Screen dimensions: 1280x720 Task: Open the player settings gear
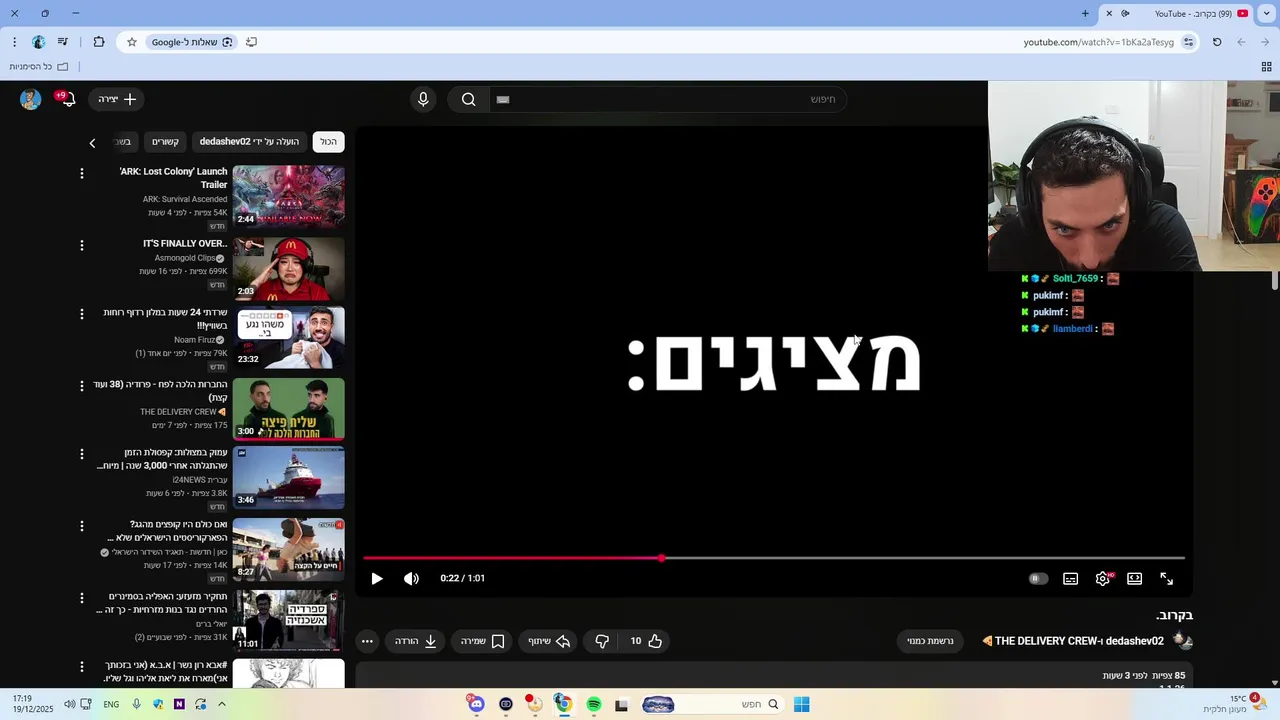(x=1103, y=579)
